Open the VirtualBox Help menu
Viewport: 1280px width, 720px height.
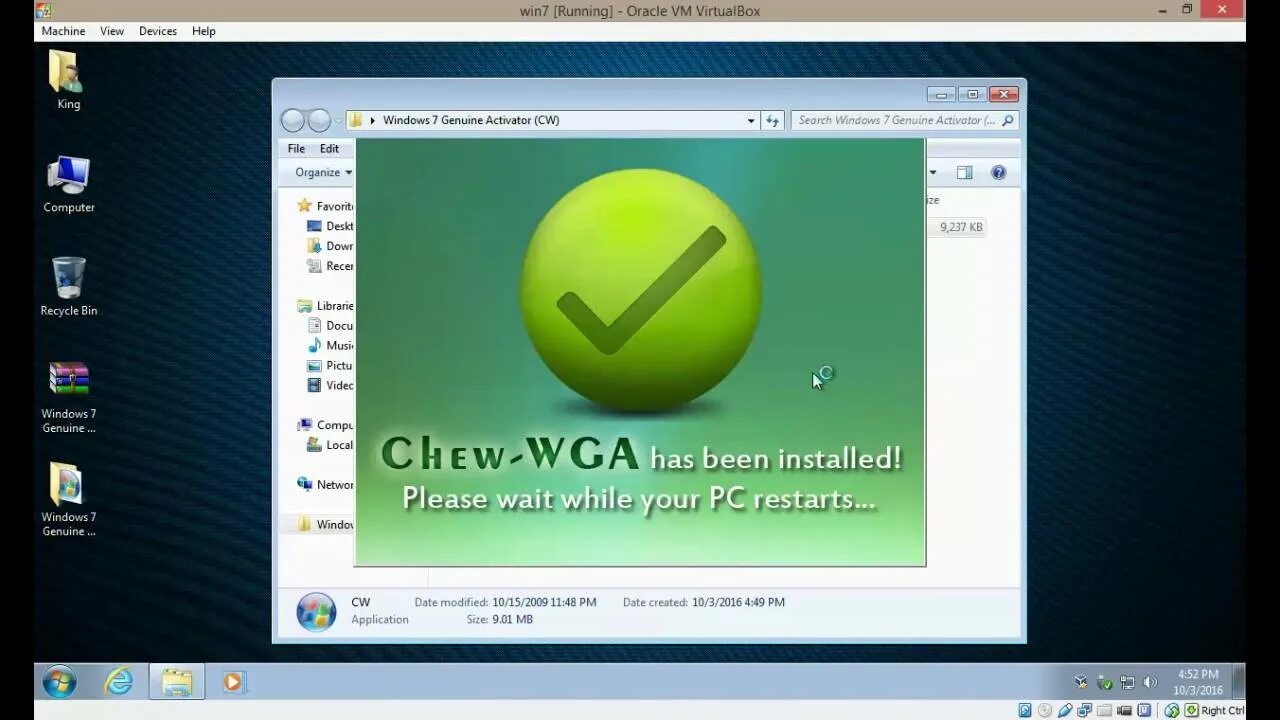pos(204,31)
